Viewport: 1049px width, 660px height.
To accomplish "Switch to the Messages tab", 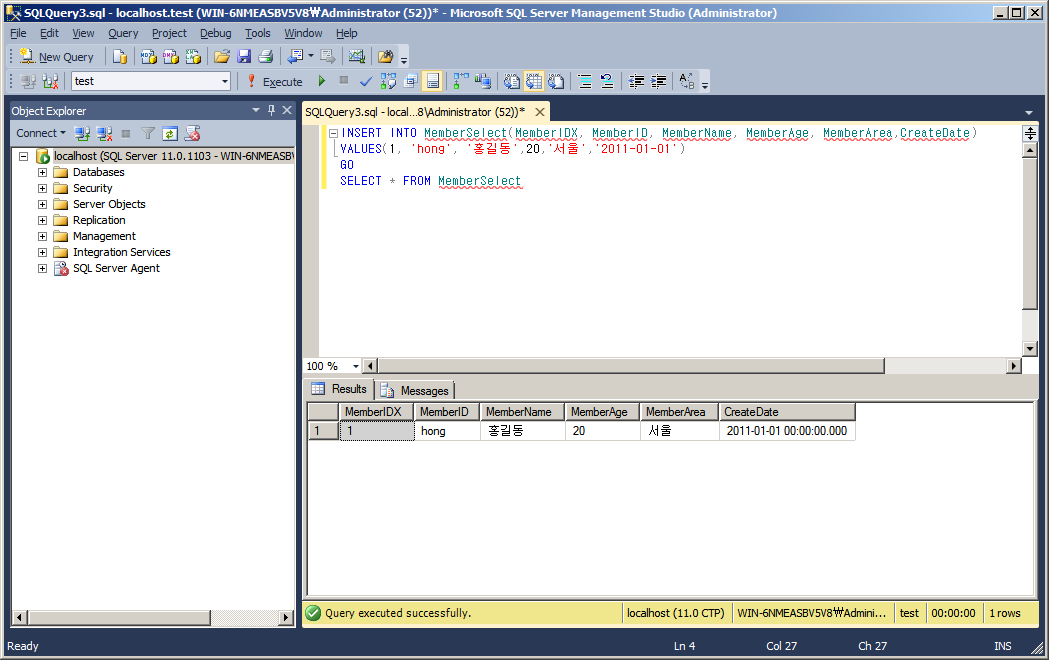I will coord(415,391).
